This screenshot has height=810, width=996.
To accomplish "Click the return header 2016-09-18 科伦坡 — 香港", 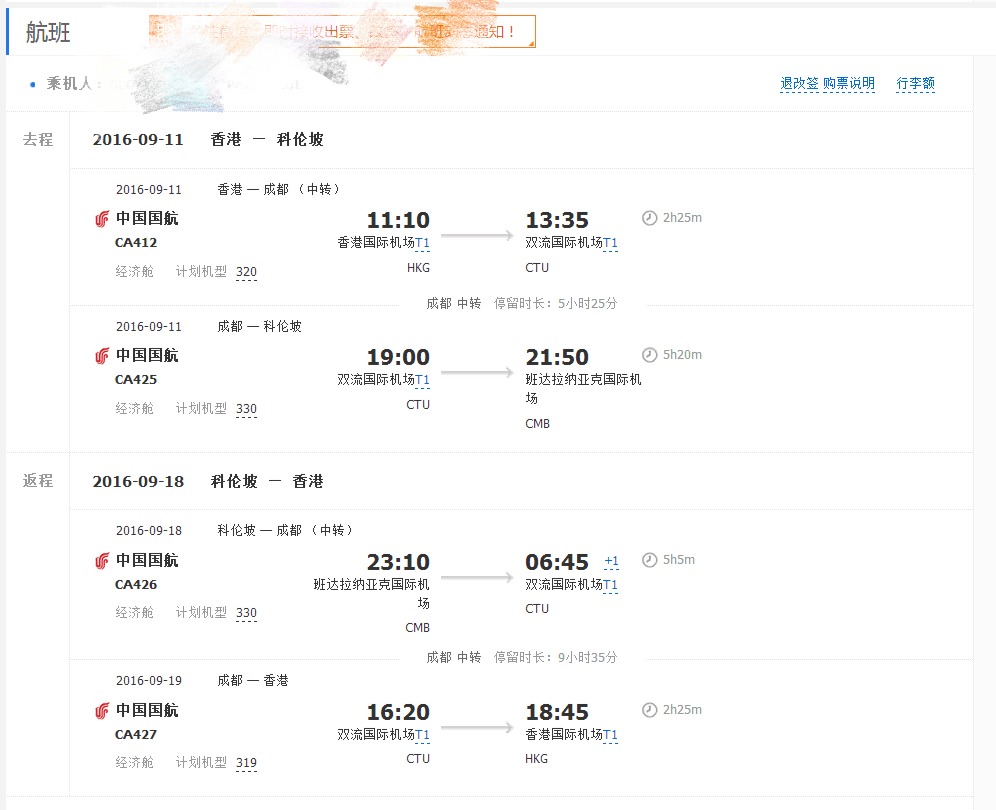I will [208, 482].
